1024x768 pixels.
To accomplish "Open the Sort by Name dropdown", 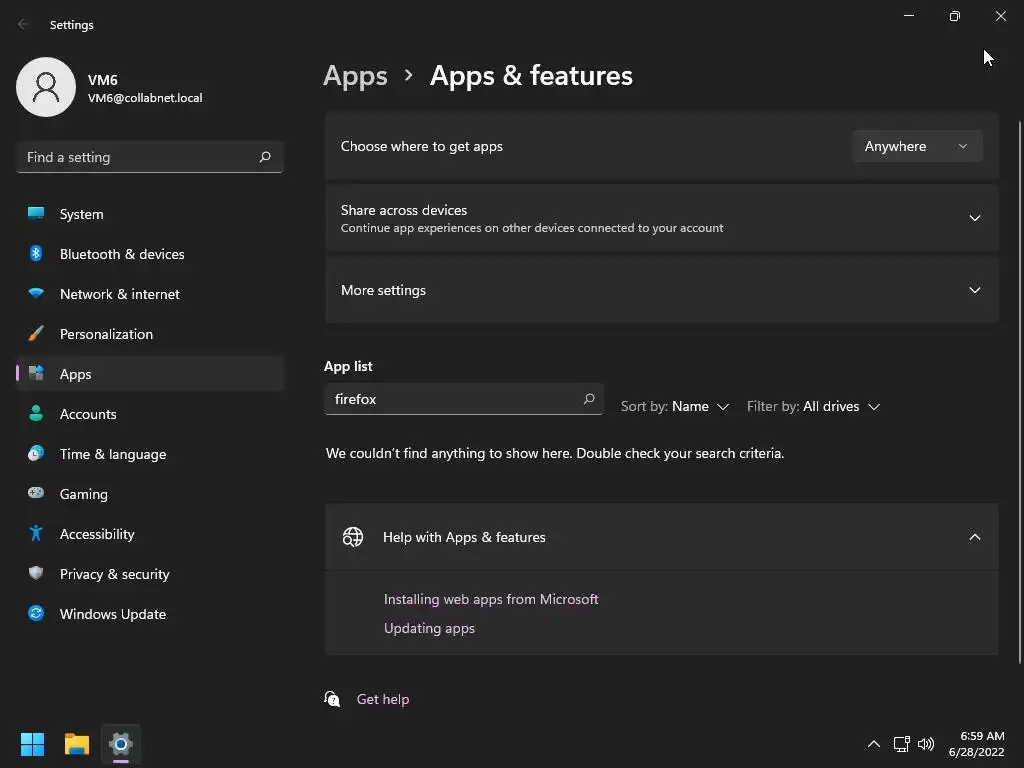I will (675, 407).
